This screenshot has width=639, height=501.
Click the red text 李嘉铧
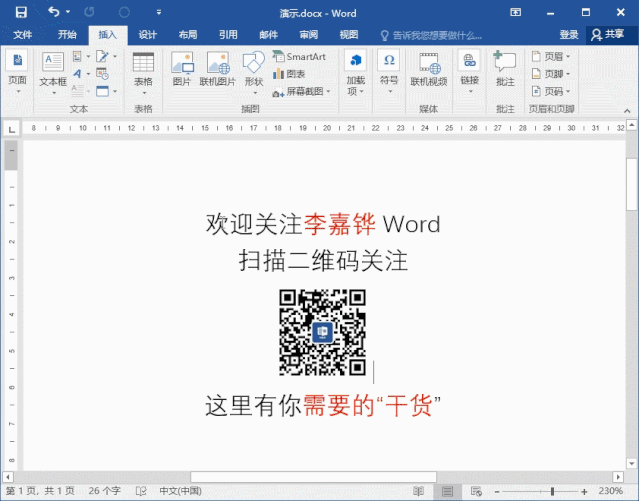tap(339, 224)
